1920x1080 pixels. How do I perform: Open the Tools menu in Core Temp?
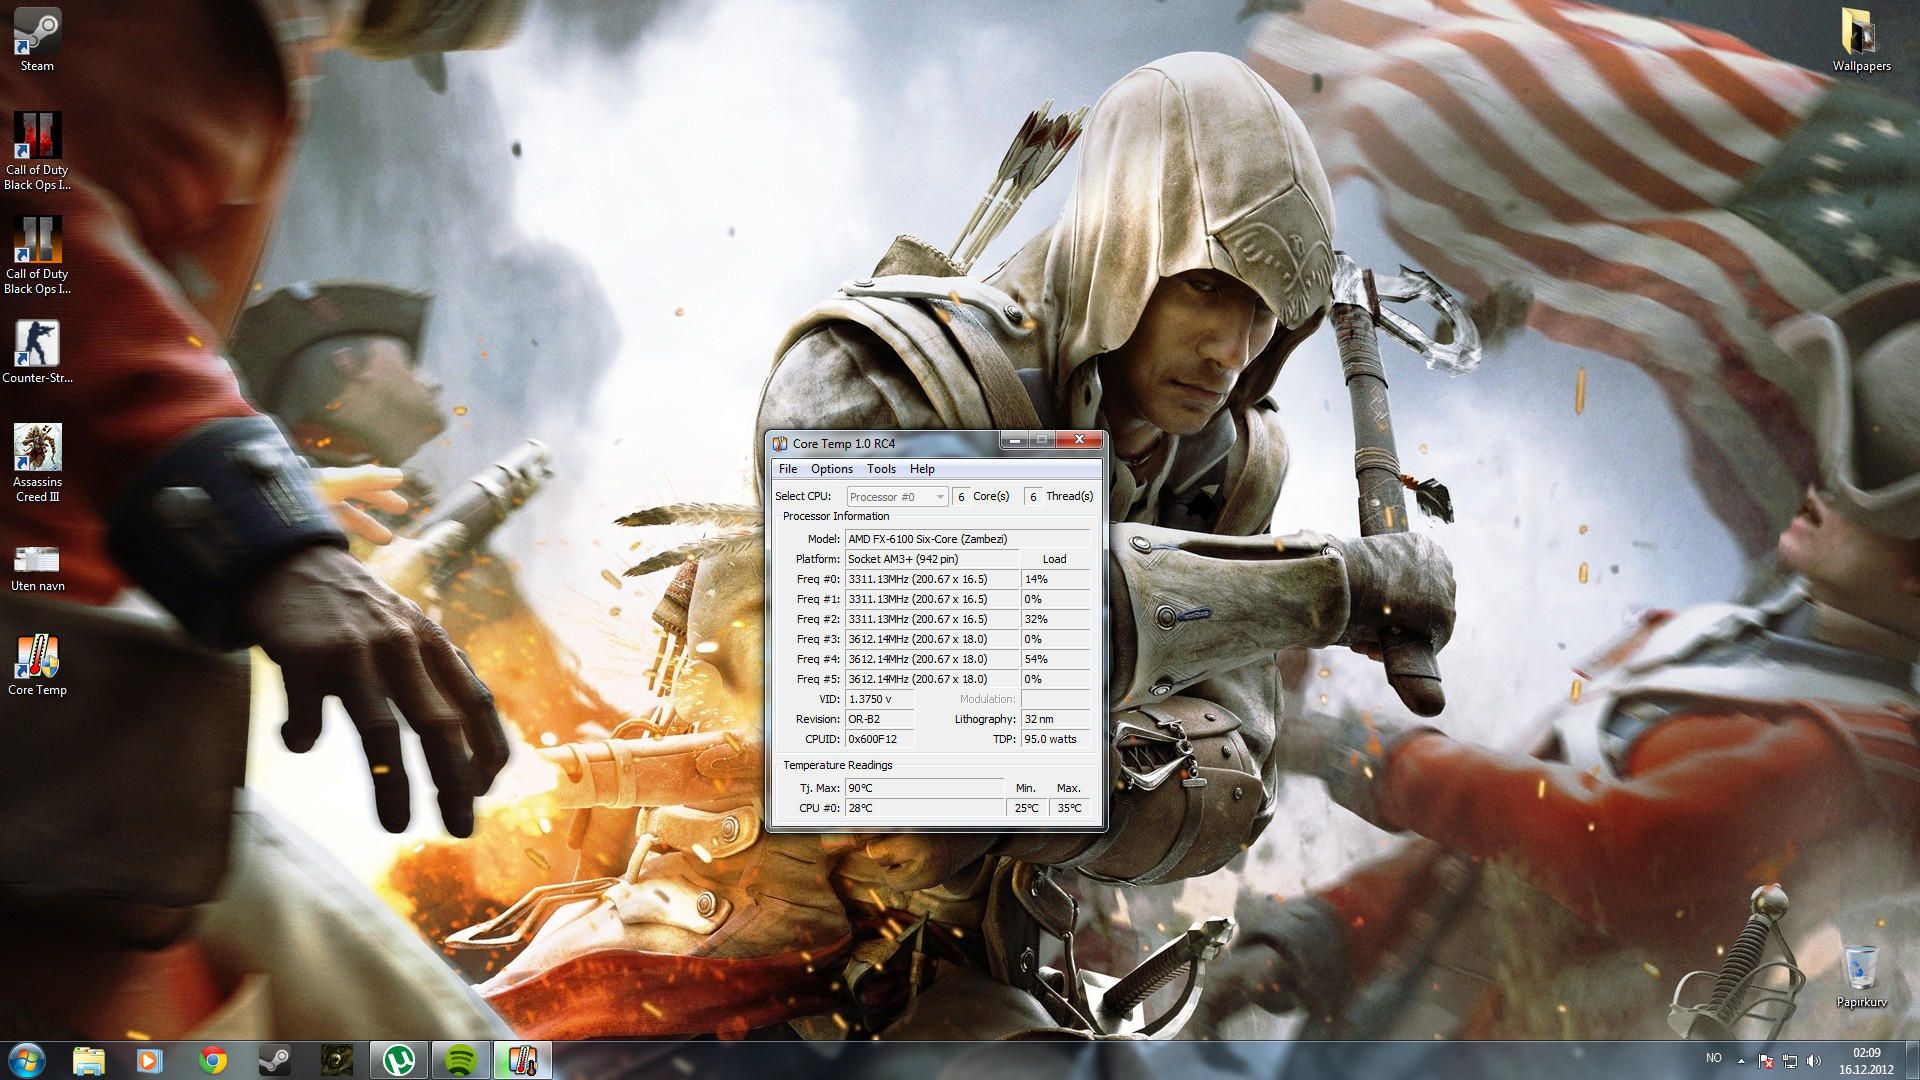tap(881, 469)
